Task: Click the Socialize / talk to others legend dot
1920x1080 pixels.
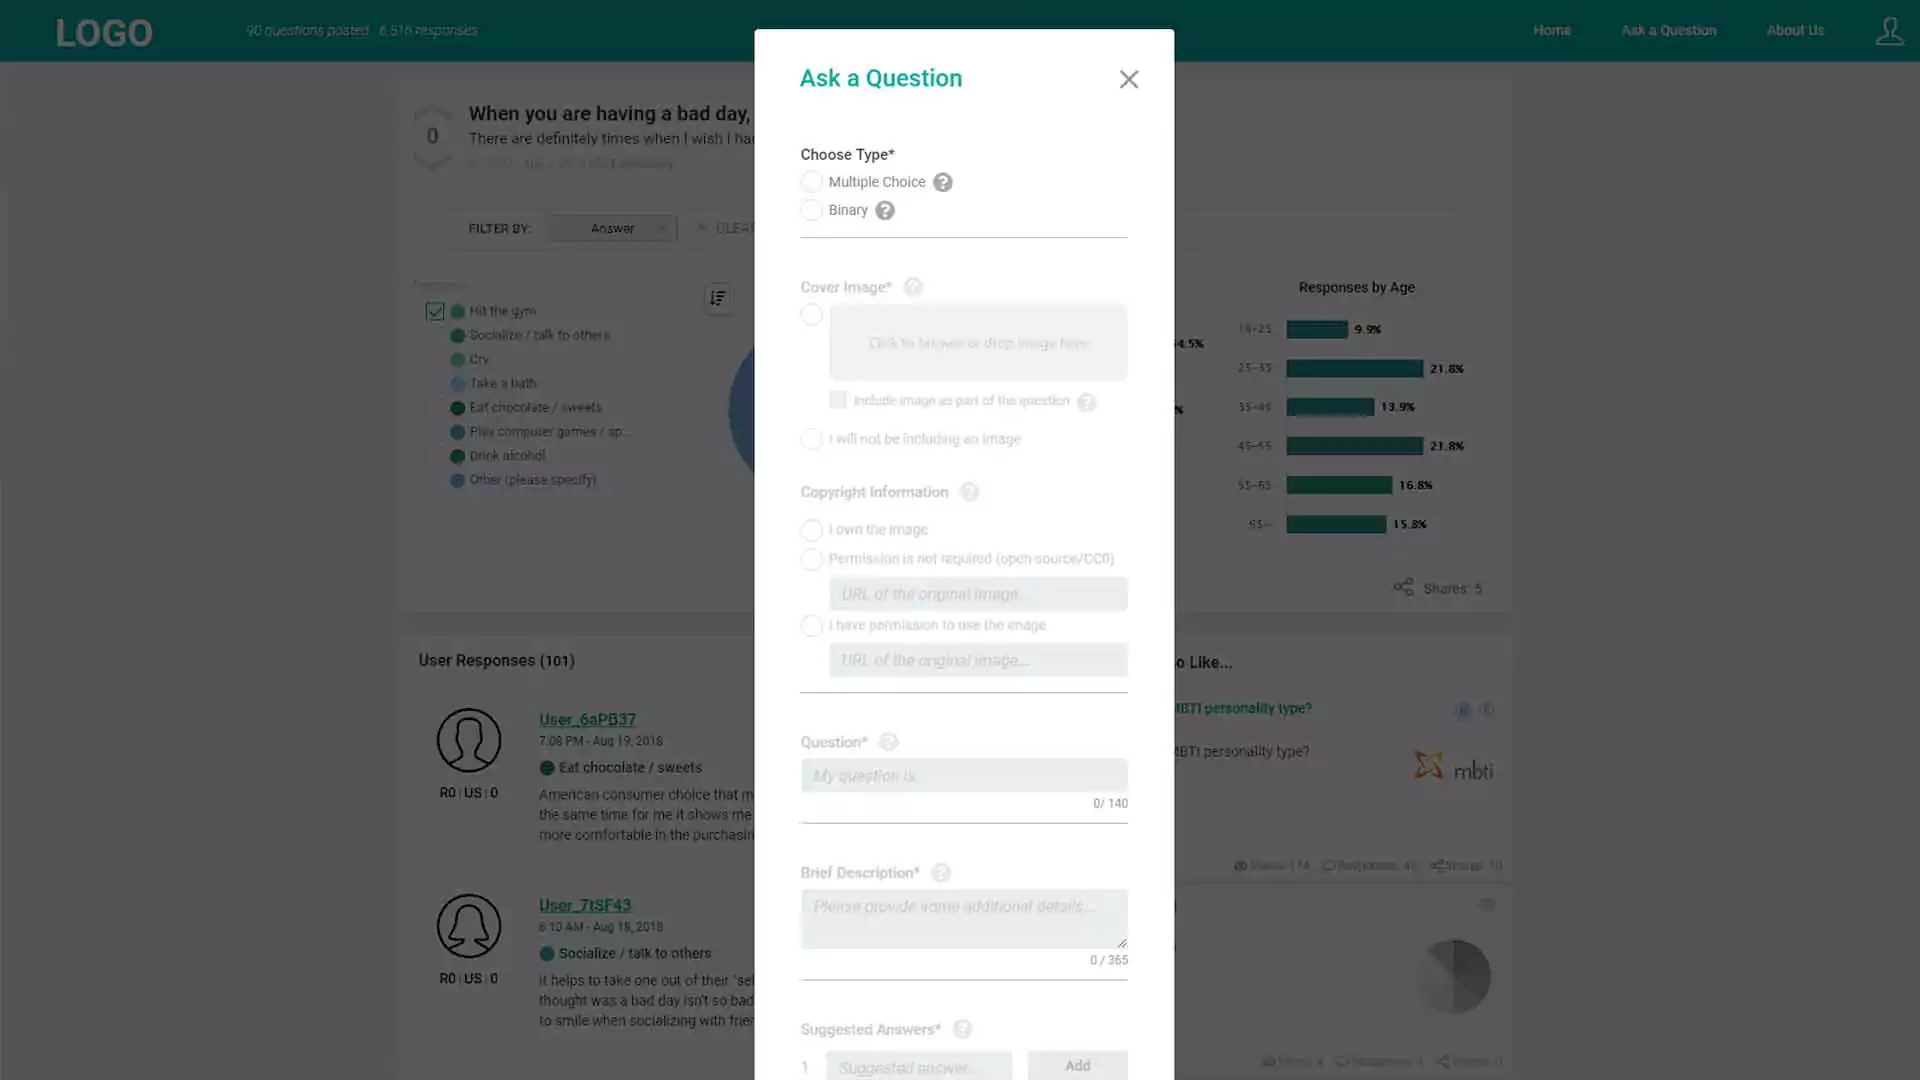Action: click(x=457, y=336)
